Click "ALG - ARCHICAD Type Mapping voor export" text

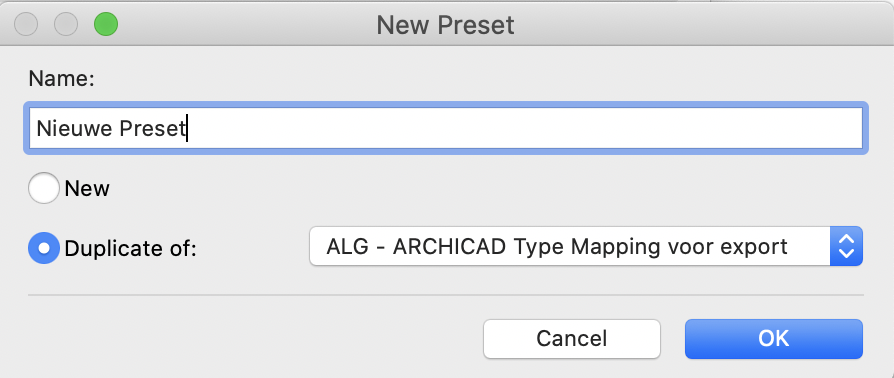pyautogui.click(x=557, y=247)
